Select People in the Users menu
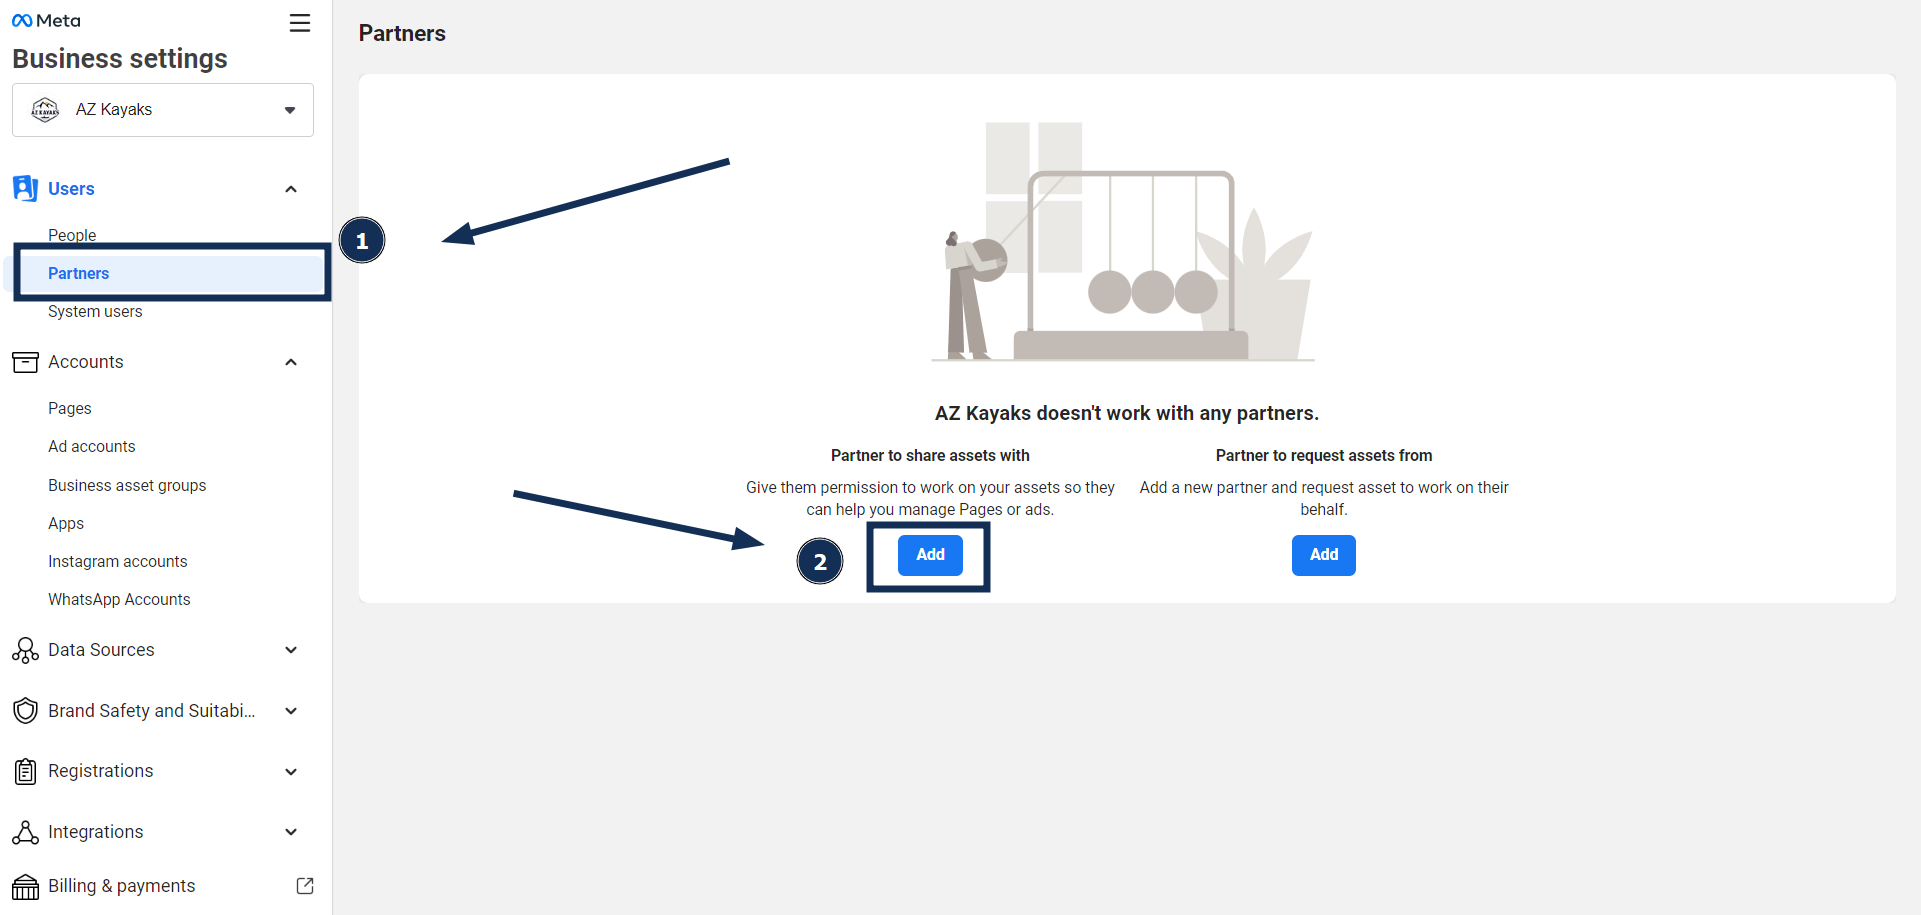Screen dimensions: 1921x915 (x=72, y=235)
